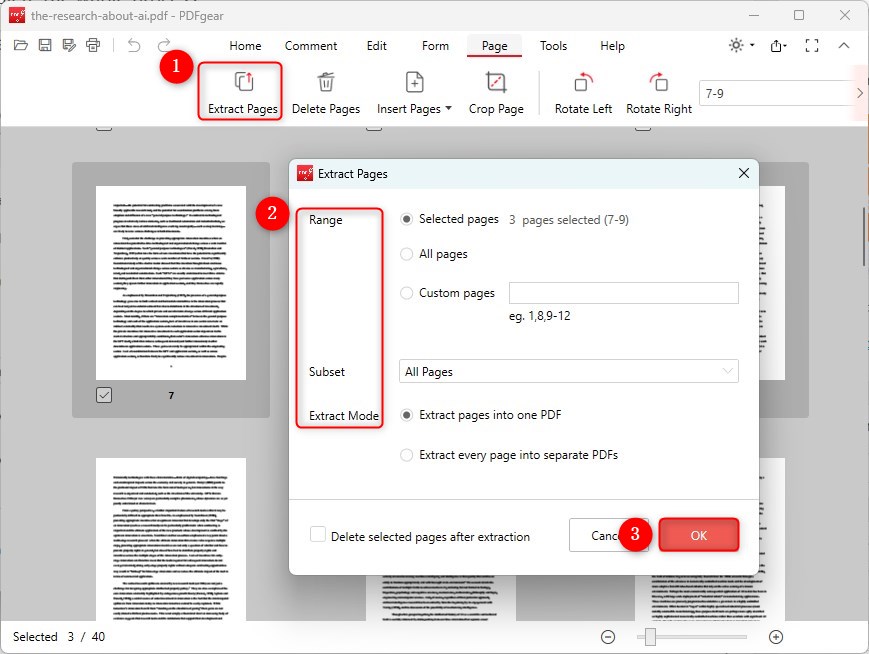Open the Tools menu tab
This screenshot has height=654, width=869.
[553, 46]
